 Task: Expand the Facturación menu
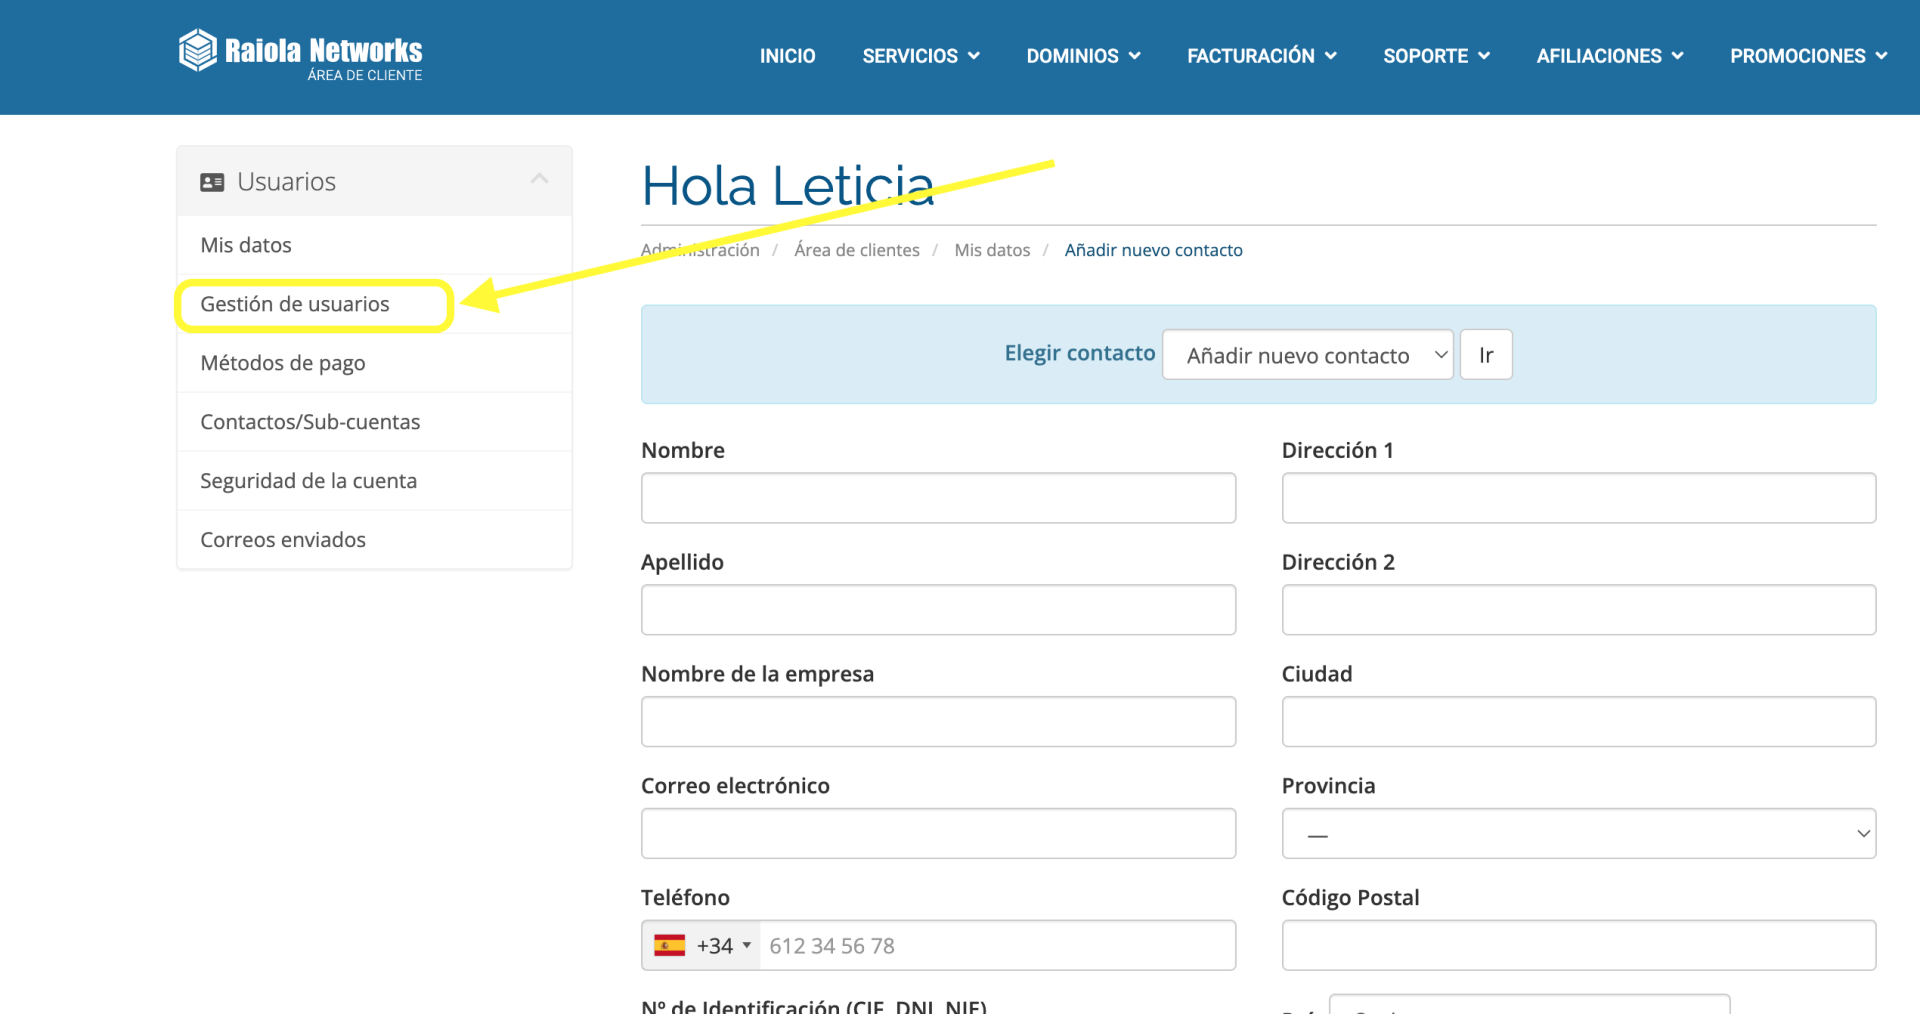(x=1261, y=56)
